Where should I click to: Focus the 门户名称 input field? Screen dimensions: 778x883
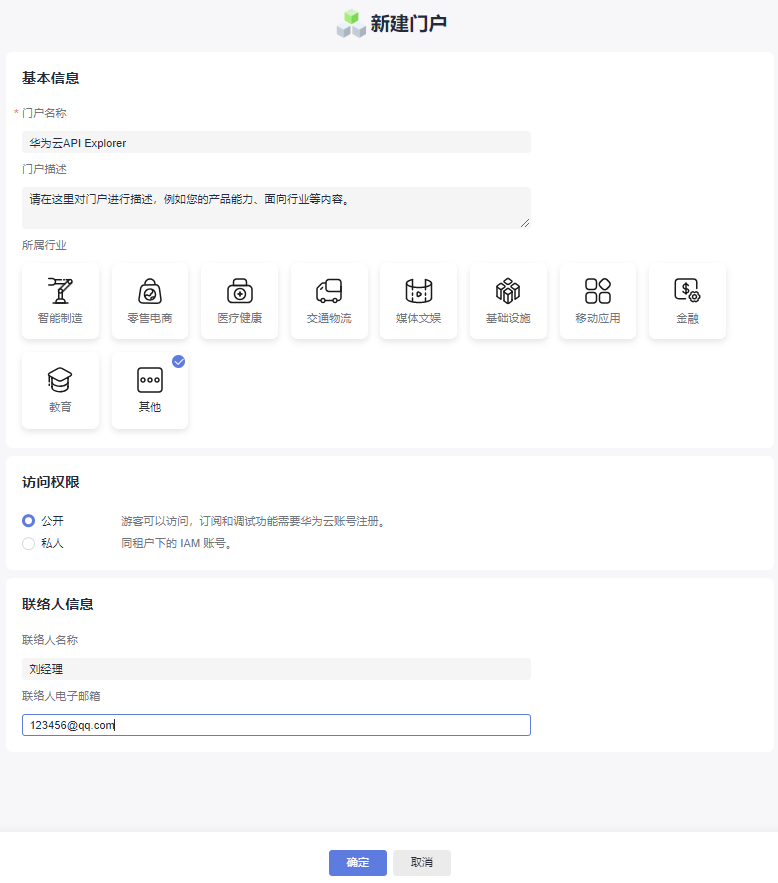pyautogui.click(x=276, y=142)
